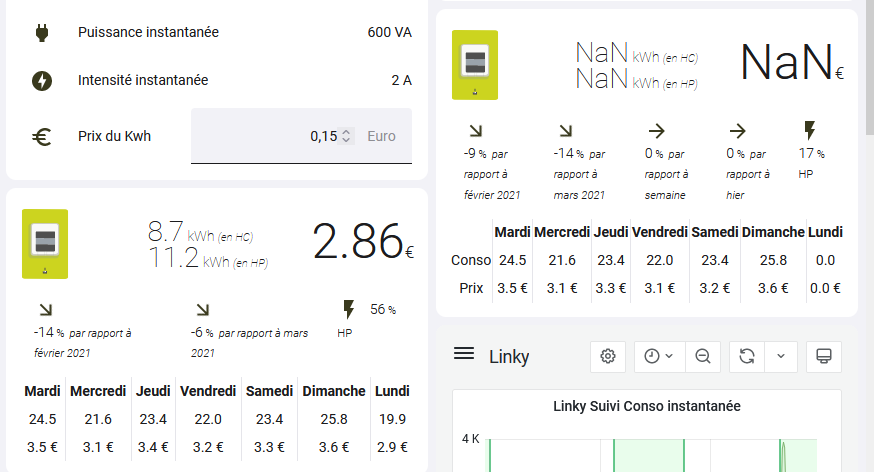Image resolution: width=874 pixels, height=472 pixels.
Task: Click the lightning circle icon for Intensité instantanée
Action: tap(42, 81)
